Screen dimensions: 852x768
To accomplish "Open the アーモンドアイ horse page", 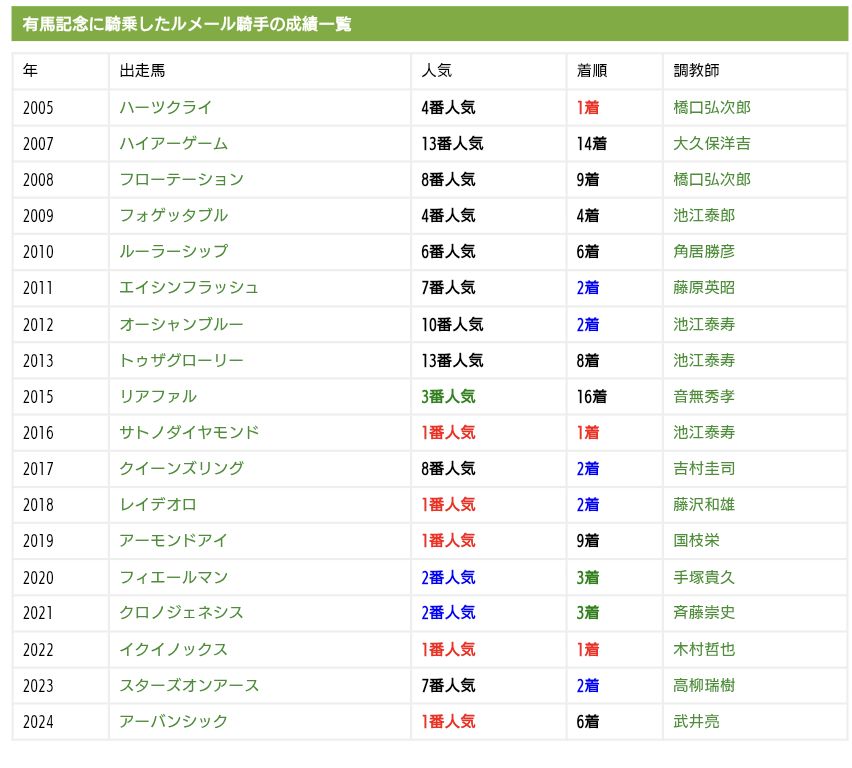I will click(173, 540).
